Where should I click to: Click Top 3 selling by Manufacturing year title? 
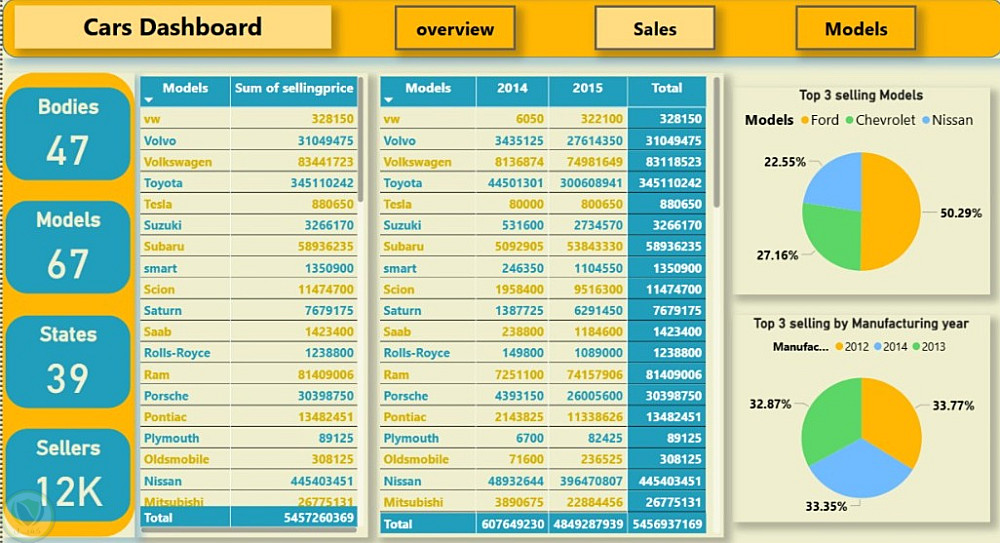point(861,324)
